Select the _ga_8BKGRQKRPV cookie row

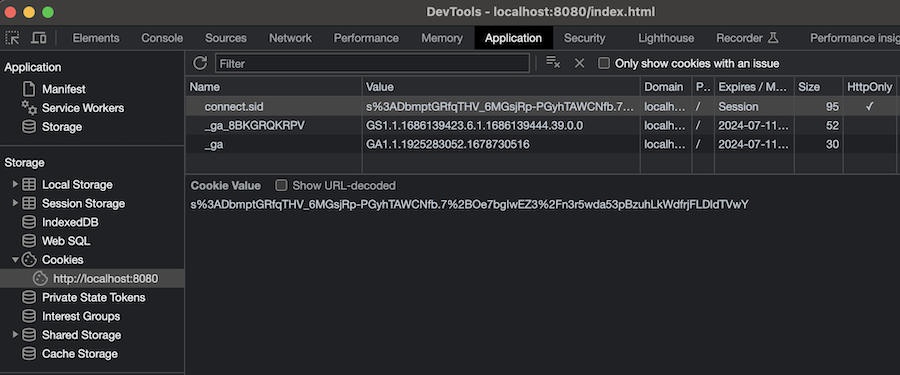(542, 125)
